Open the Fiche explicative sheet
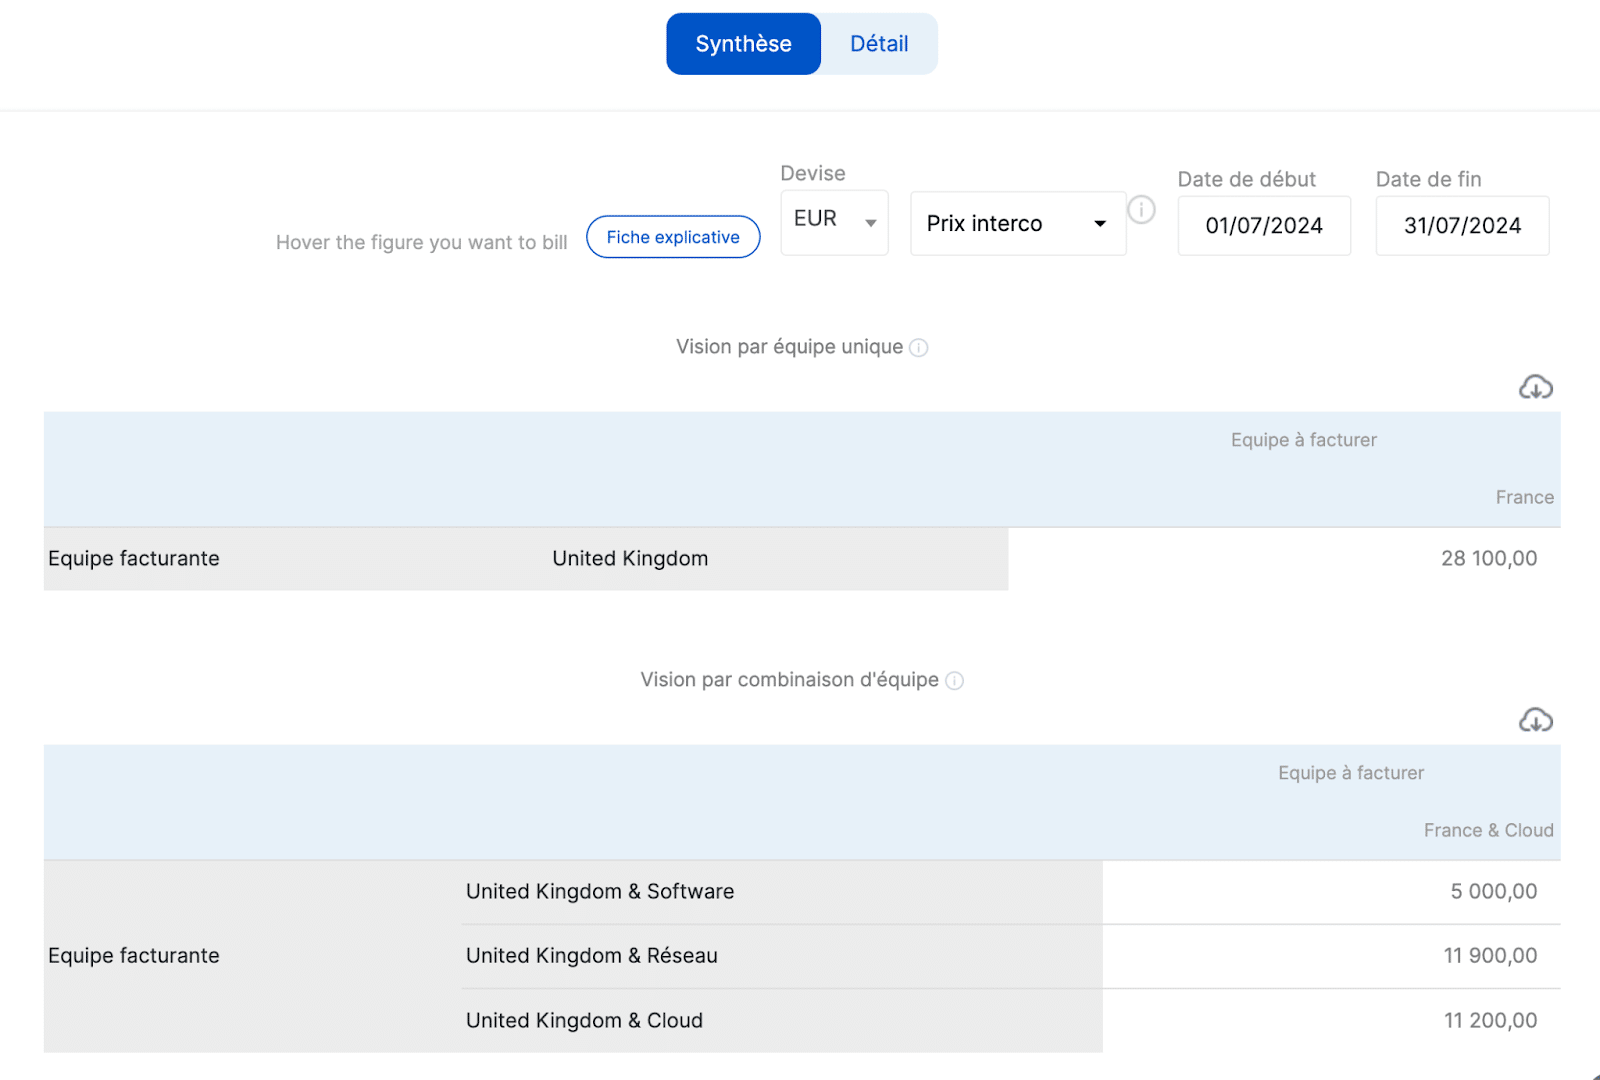The width and height of the screenshot is (1600, 1080). point(673,237)
